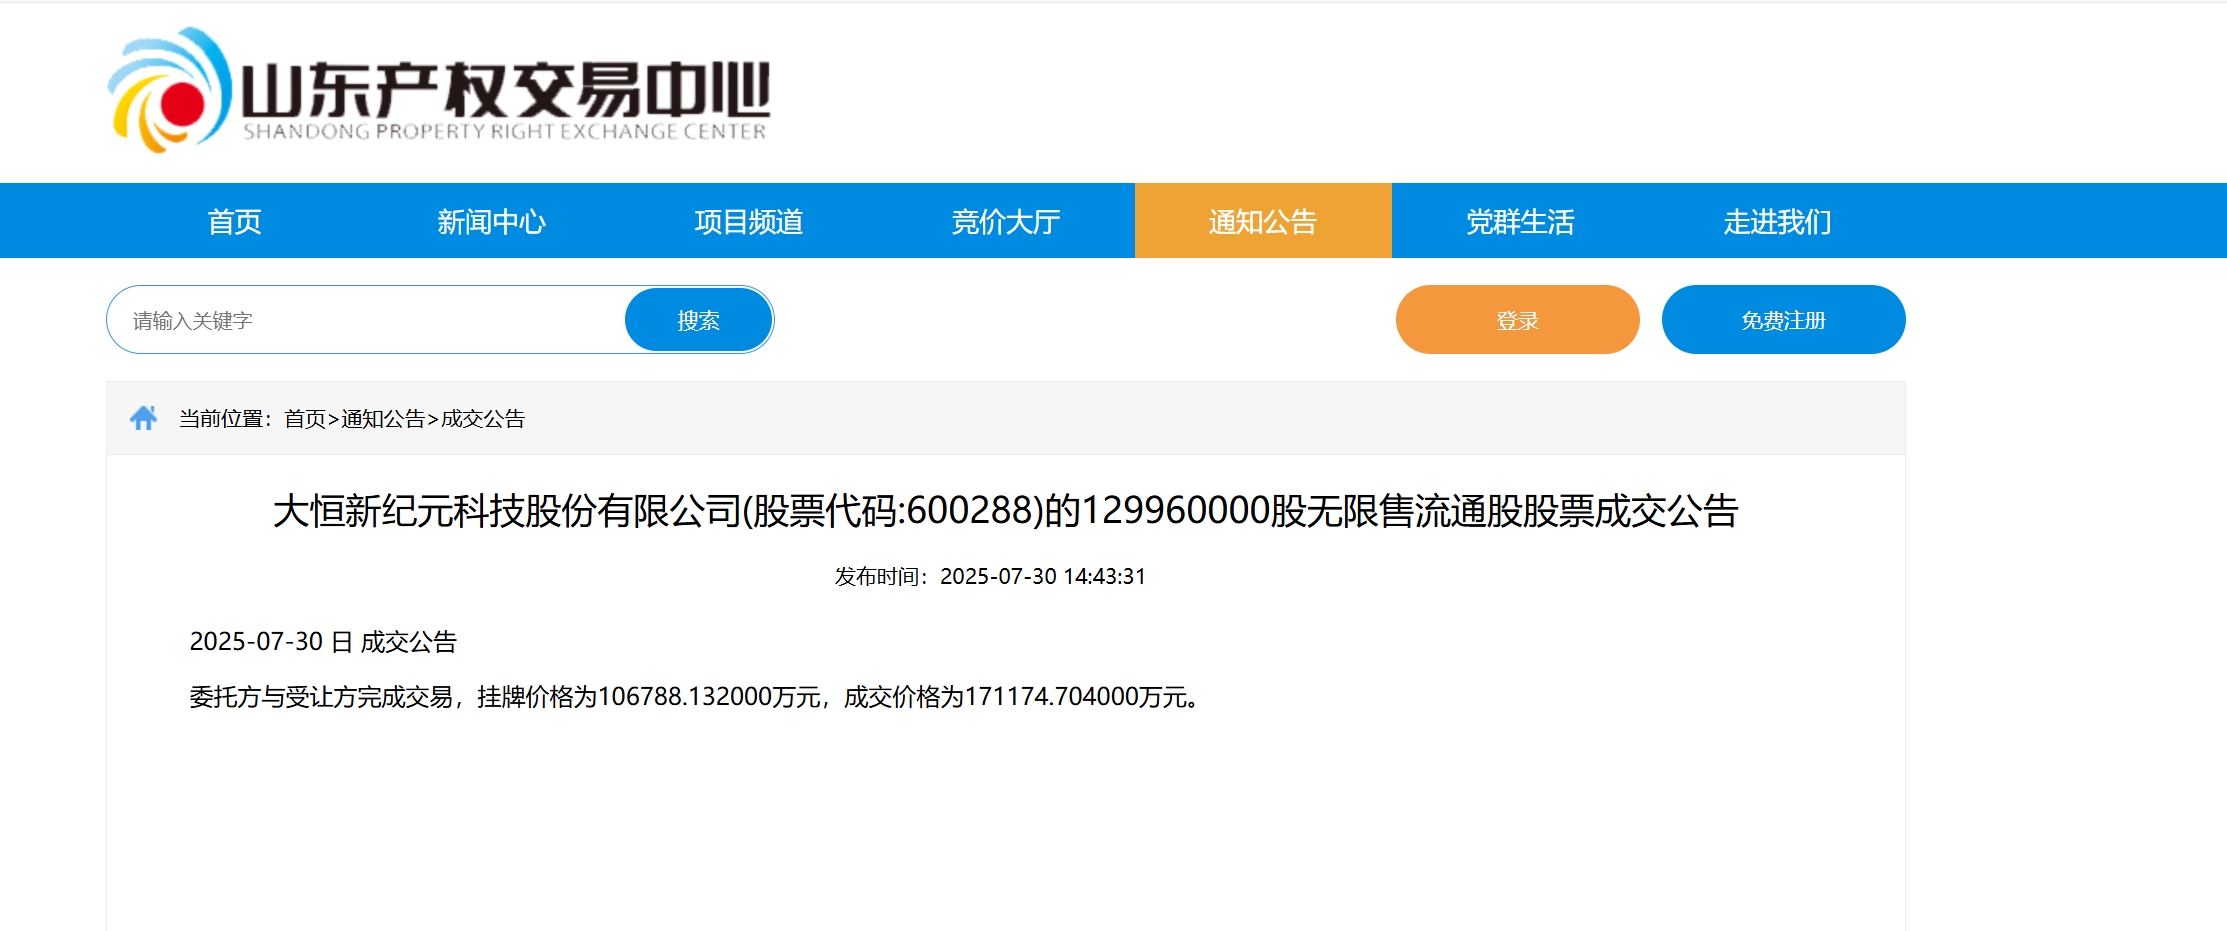Click the 搜索 search button
This screenshot has width=2227, height=931.
coord(698,320)
